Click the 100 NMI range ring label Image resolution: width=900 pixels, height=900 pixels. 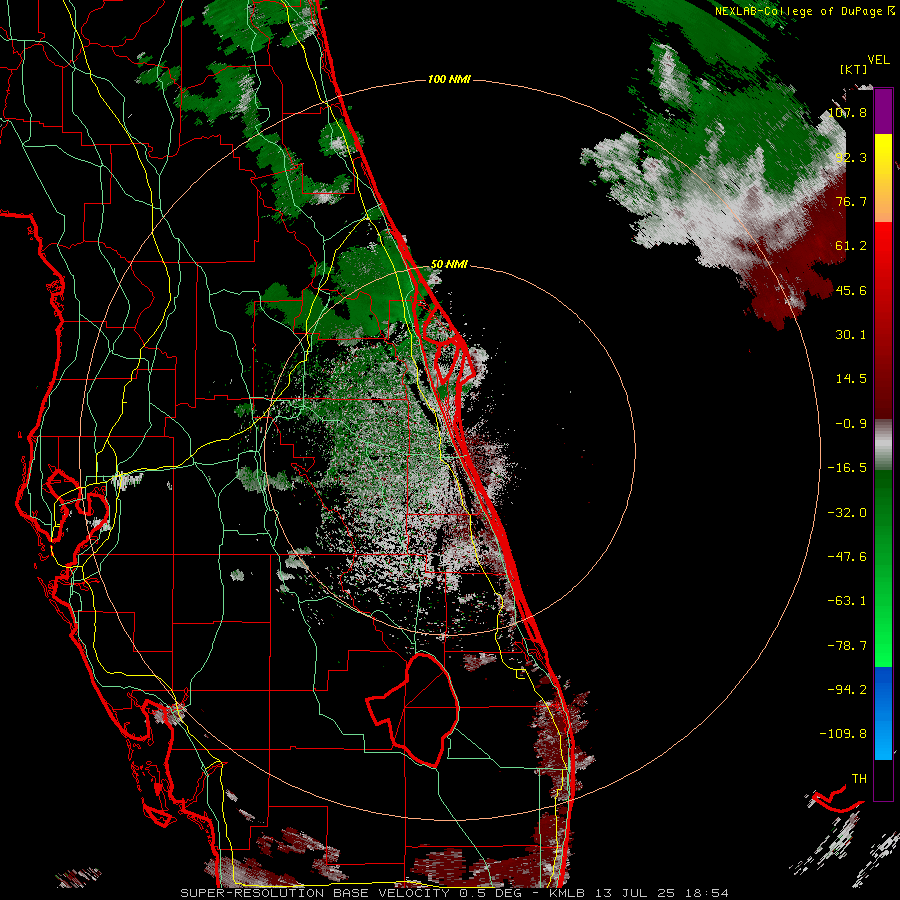tap(449, 79)
